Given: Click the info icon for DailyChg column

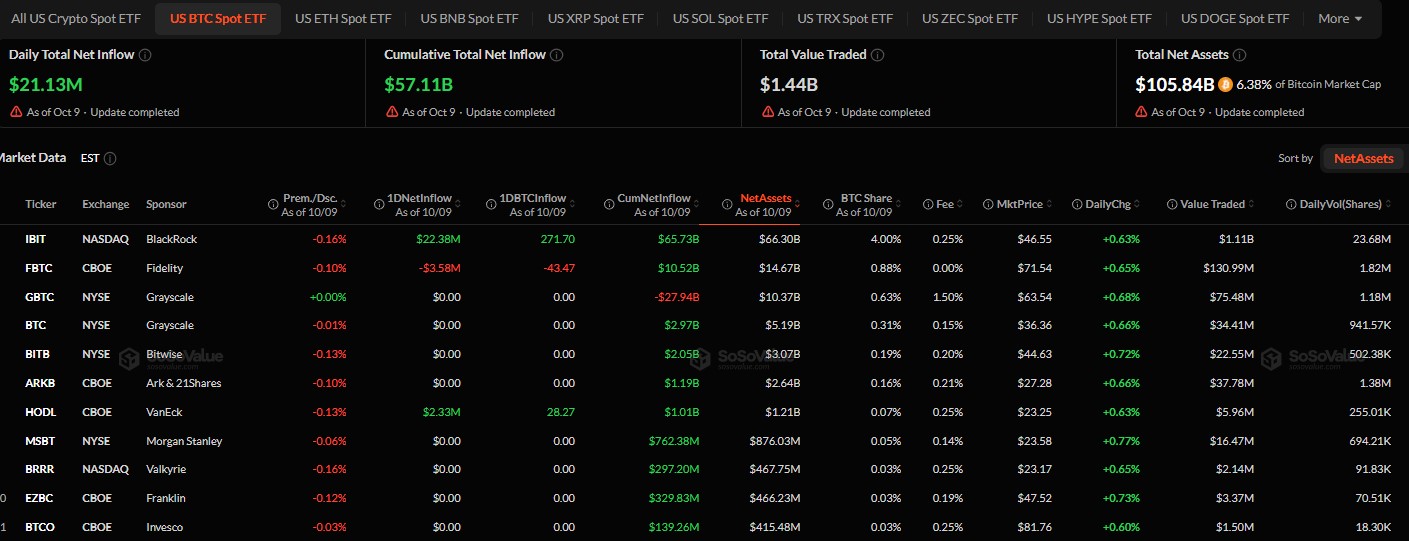Looking at the screenshot, I should click(x=1076, y=204).
